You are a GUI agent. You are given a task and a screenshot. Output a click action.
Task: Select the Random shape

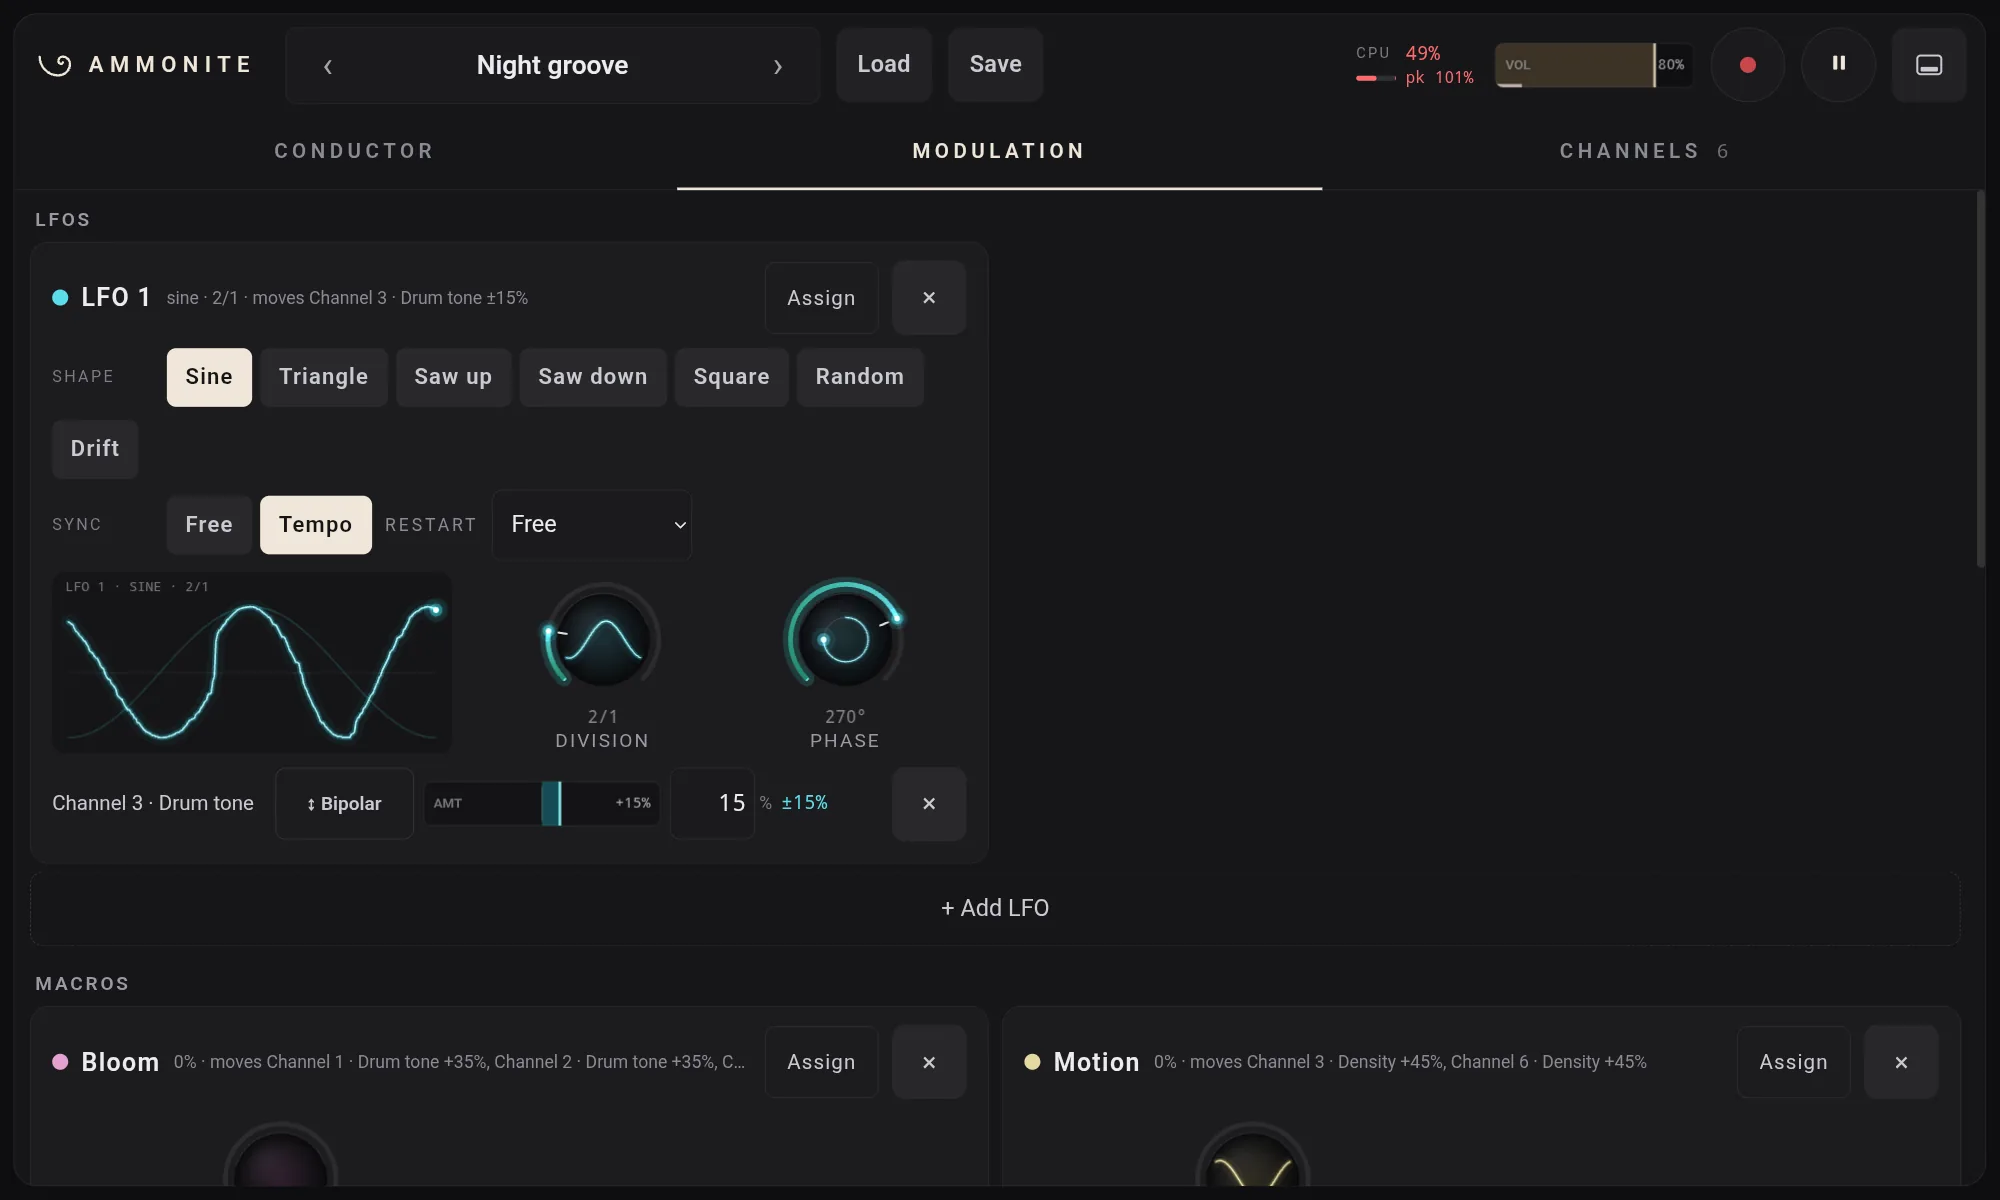point(860,377)
